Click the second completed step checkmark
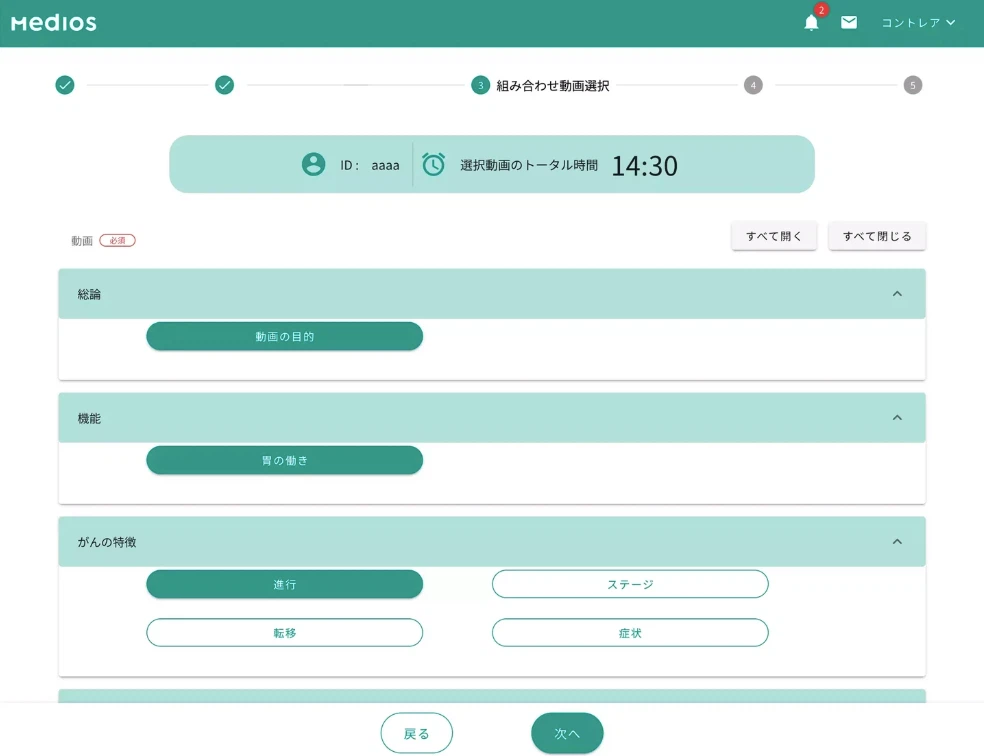This screenshot has width=984, height=756. click(x=224, y=85)
